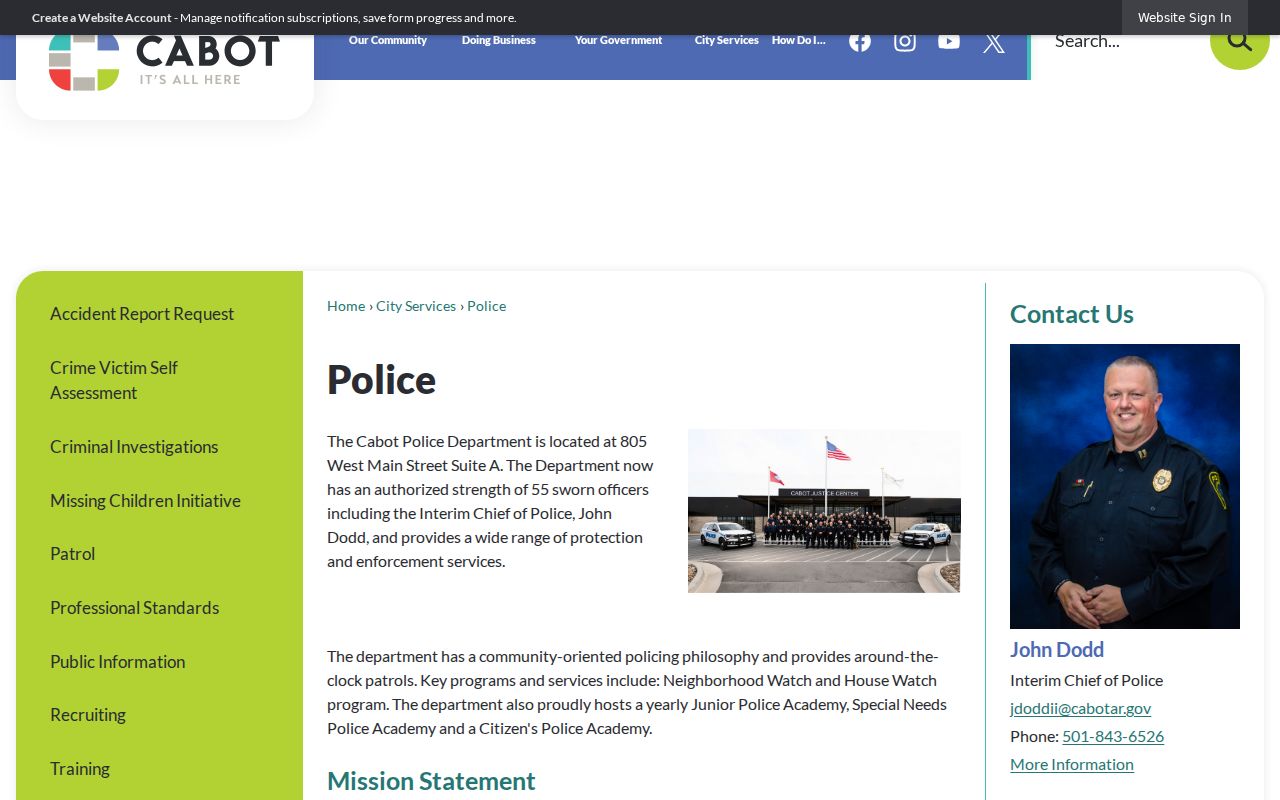The height and width of the screenshot is (800, 1280).
Task: Click the Website Sign In button
Action: click(1185, 18)
